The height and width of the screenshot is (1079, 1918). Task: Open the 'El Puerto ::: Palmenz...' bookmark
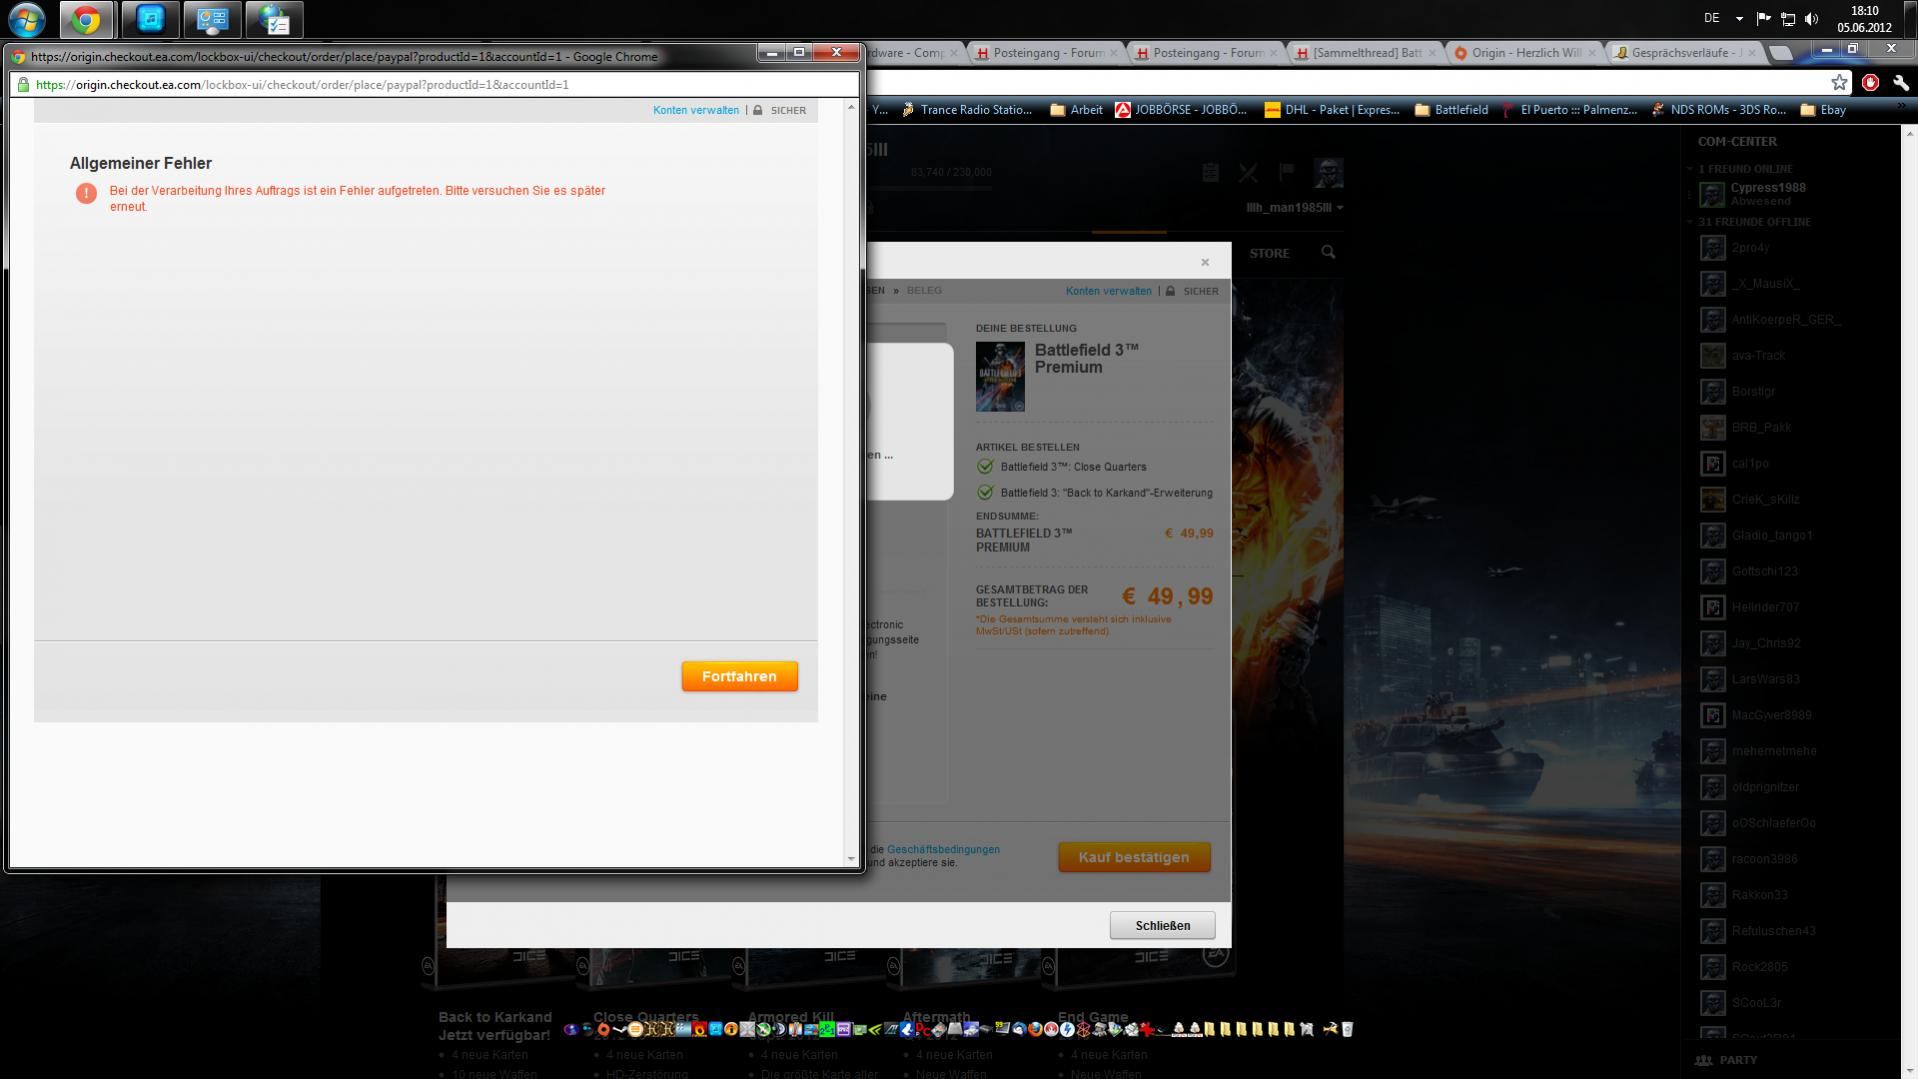[1569, 110]
